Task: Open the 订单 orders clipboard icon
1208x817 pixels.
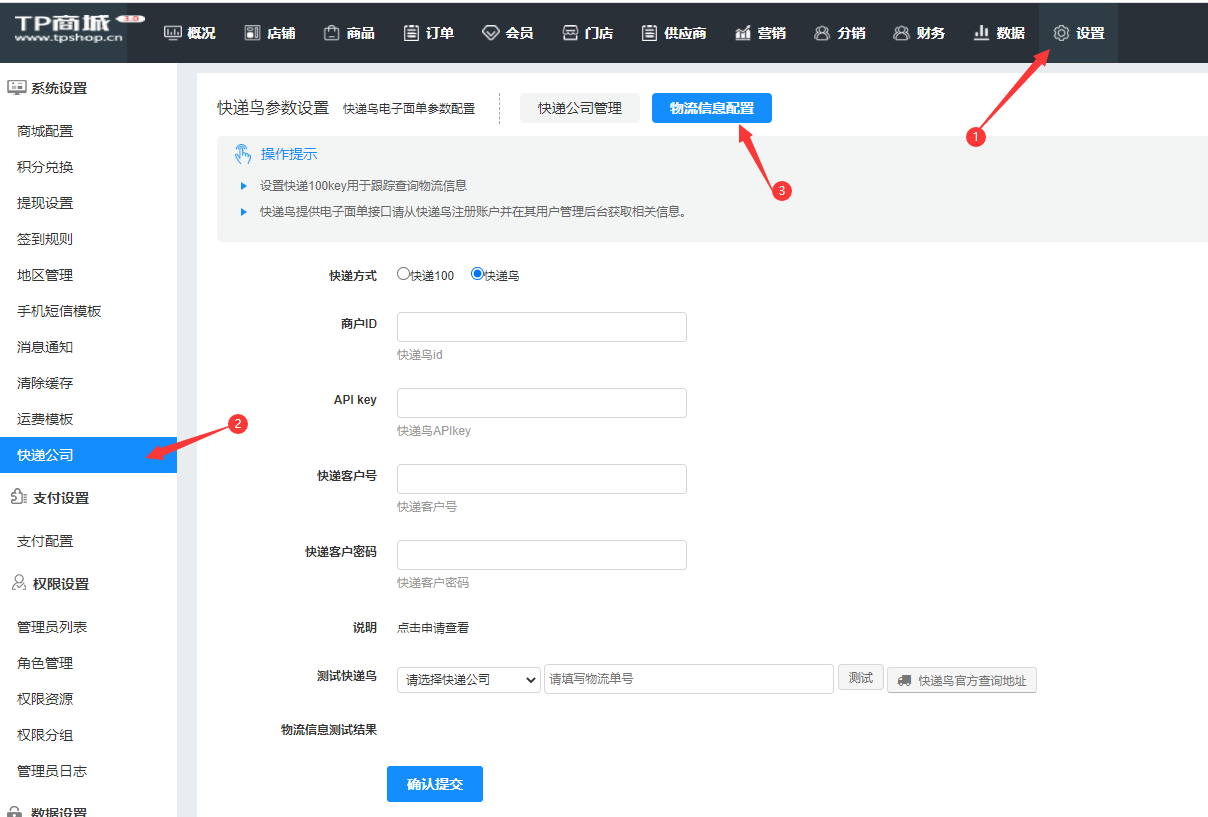Action: [x=411, y=33]
